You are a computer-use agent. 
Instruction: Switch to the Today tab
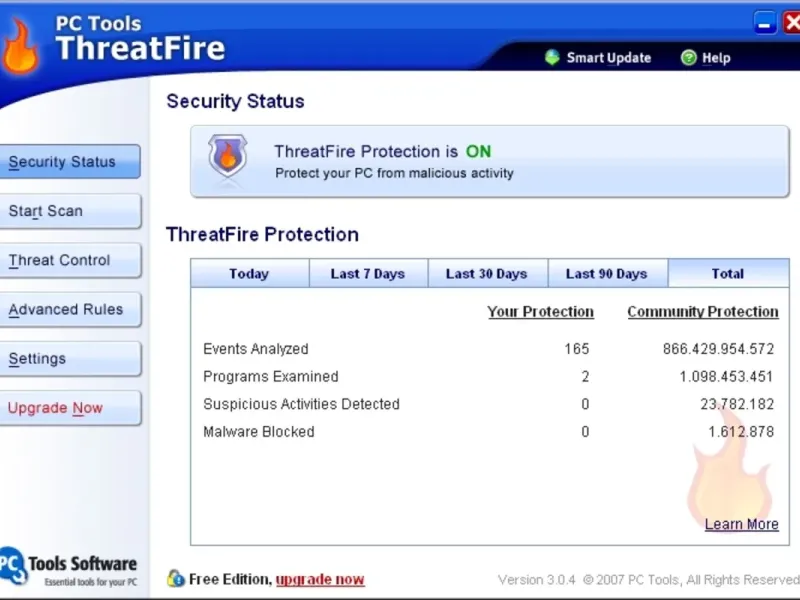[248, 274]
